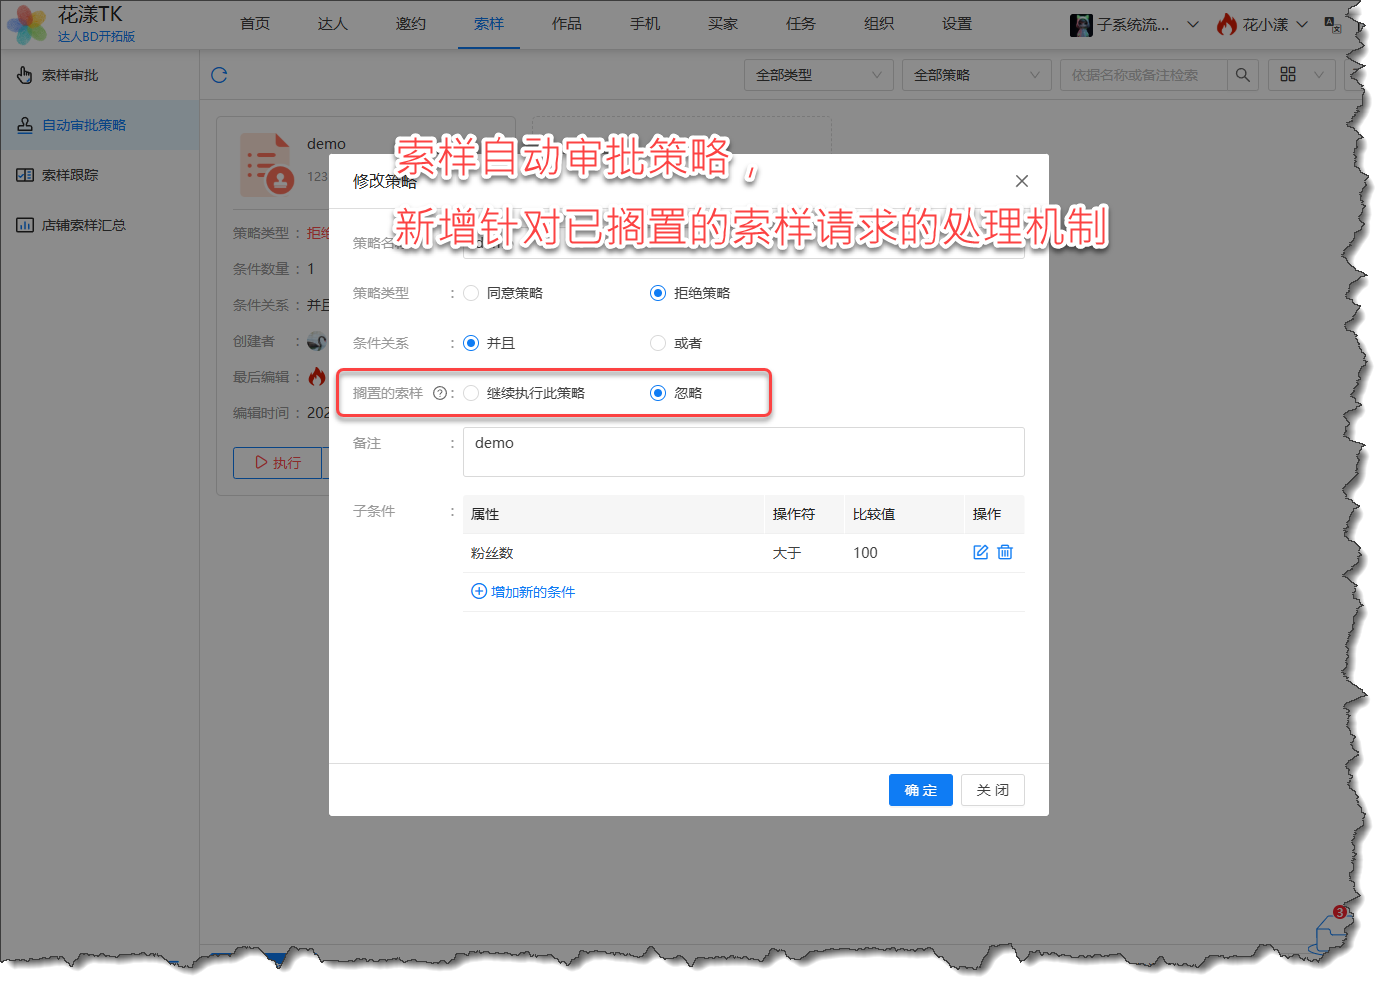The height and width of the screenshot is (991, 1389).
Task: Click the search magnifier icon
Action: point(1242,75)
